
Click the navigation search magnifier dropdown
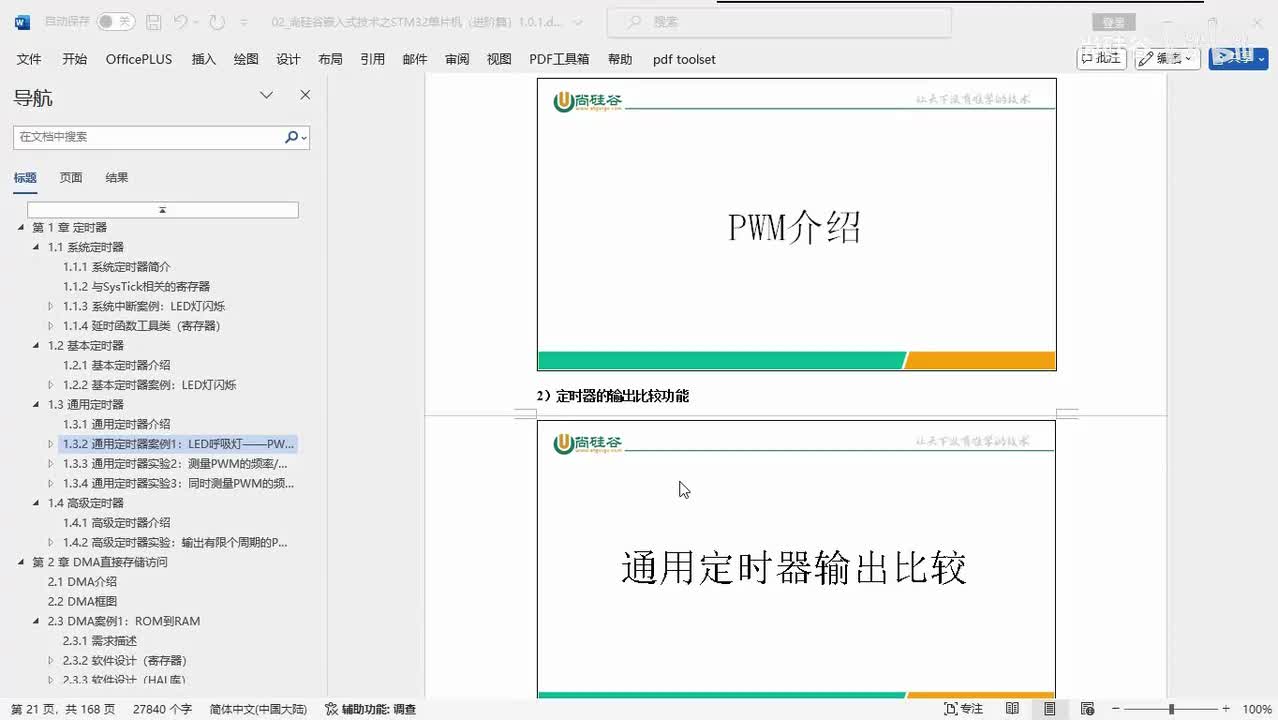coord(296,137)
